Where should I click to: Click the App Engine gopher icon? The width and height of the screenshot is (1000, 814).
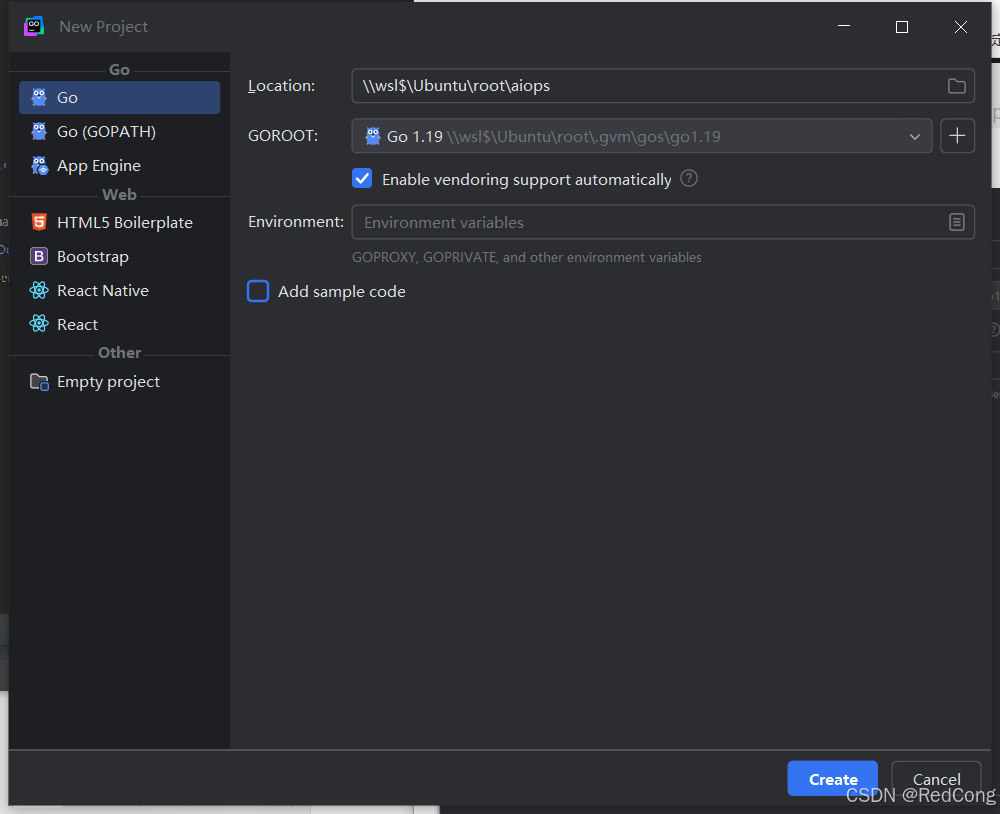pos(40,165)
